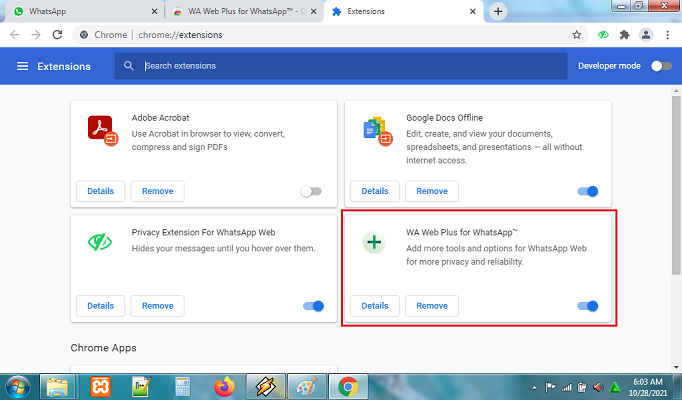Remove Google Docs Offline extension
This screenshot has height=400, width=682.
[x=432, y=191]
